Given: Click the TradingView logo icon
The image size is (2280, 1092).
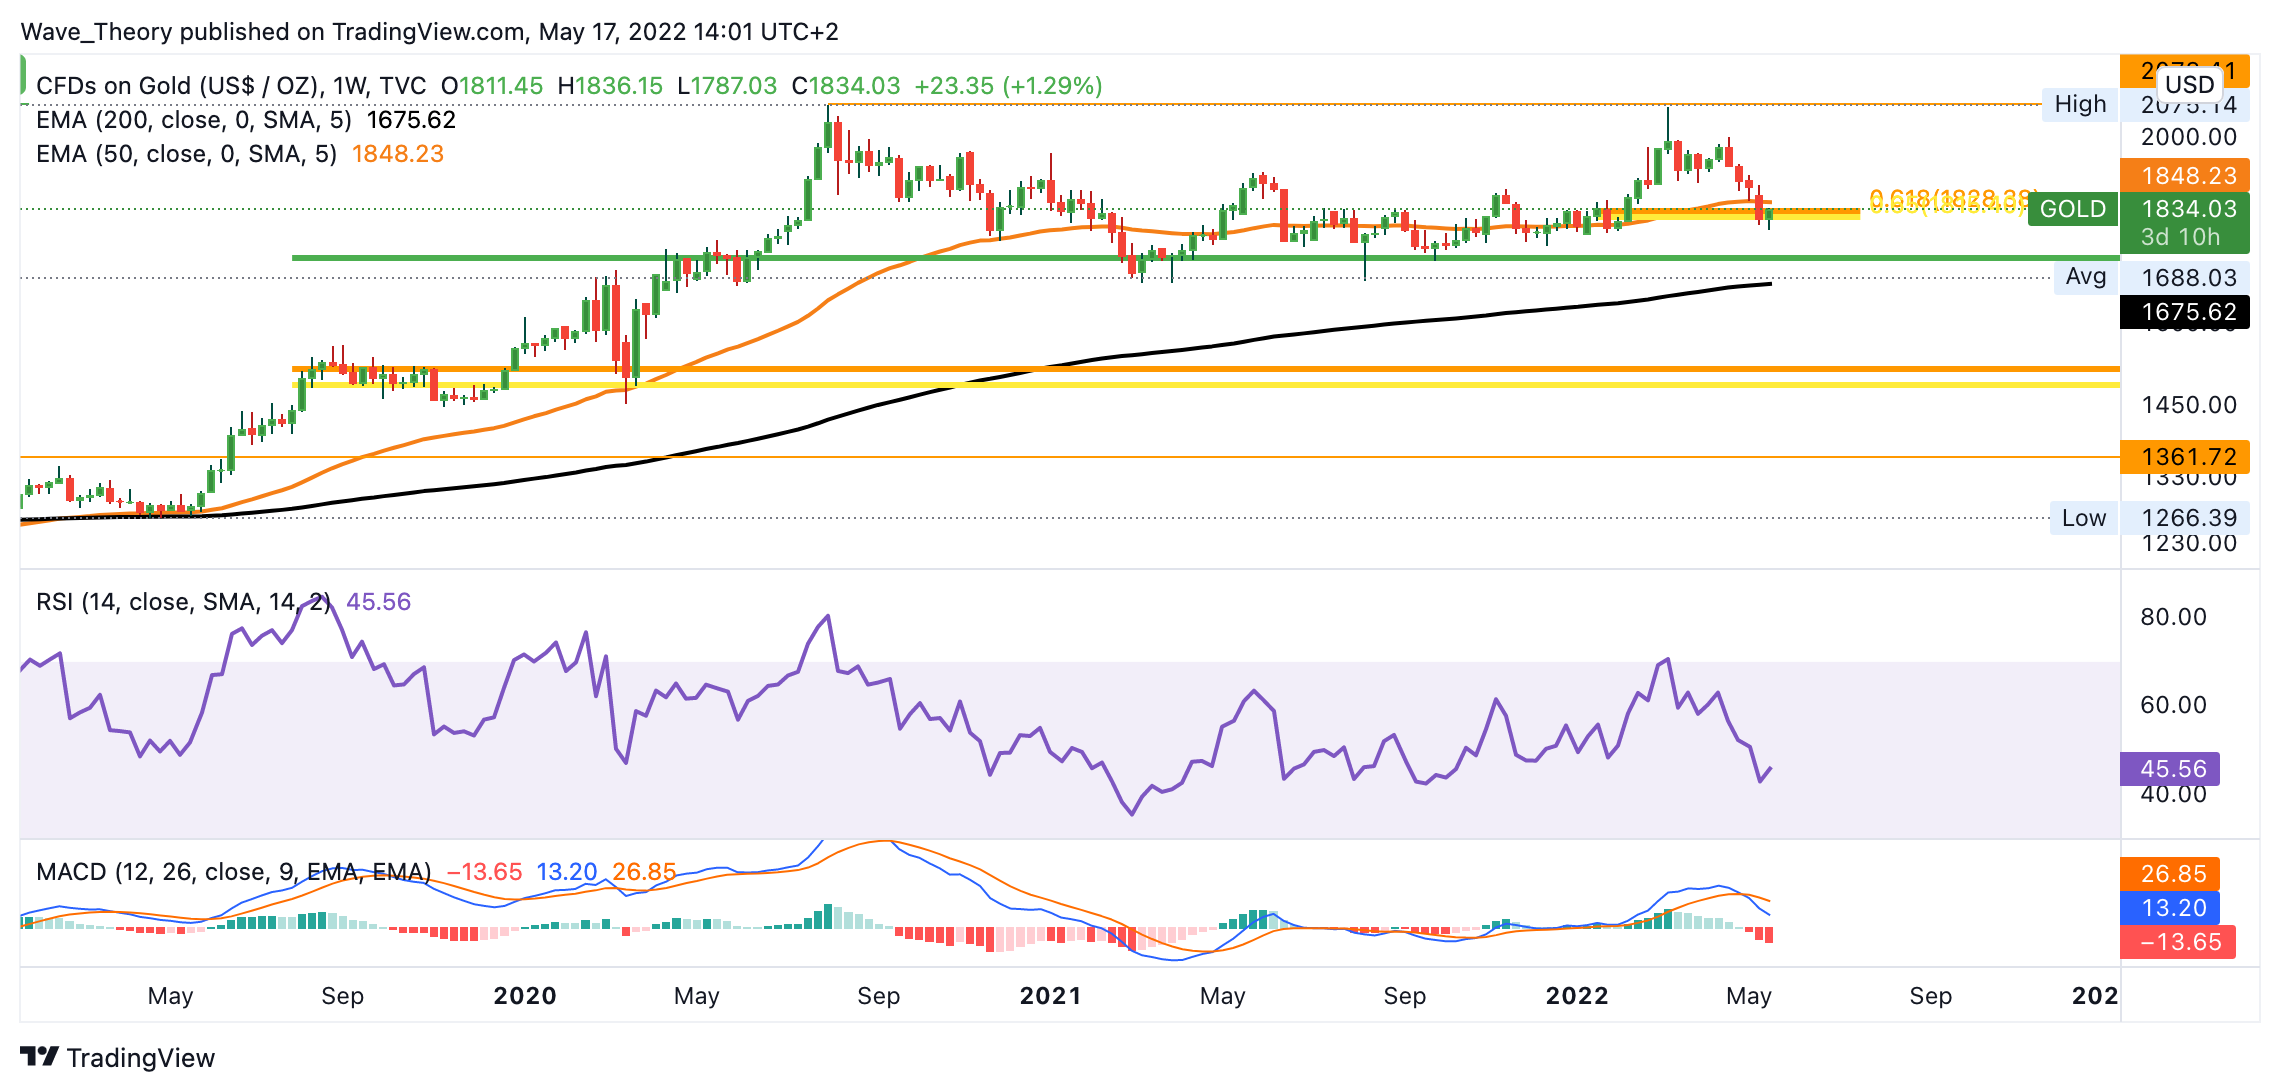Looking at the screenshot, I should point(40,1057).
